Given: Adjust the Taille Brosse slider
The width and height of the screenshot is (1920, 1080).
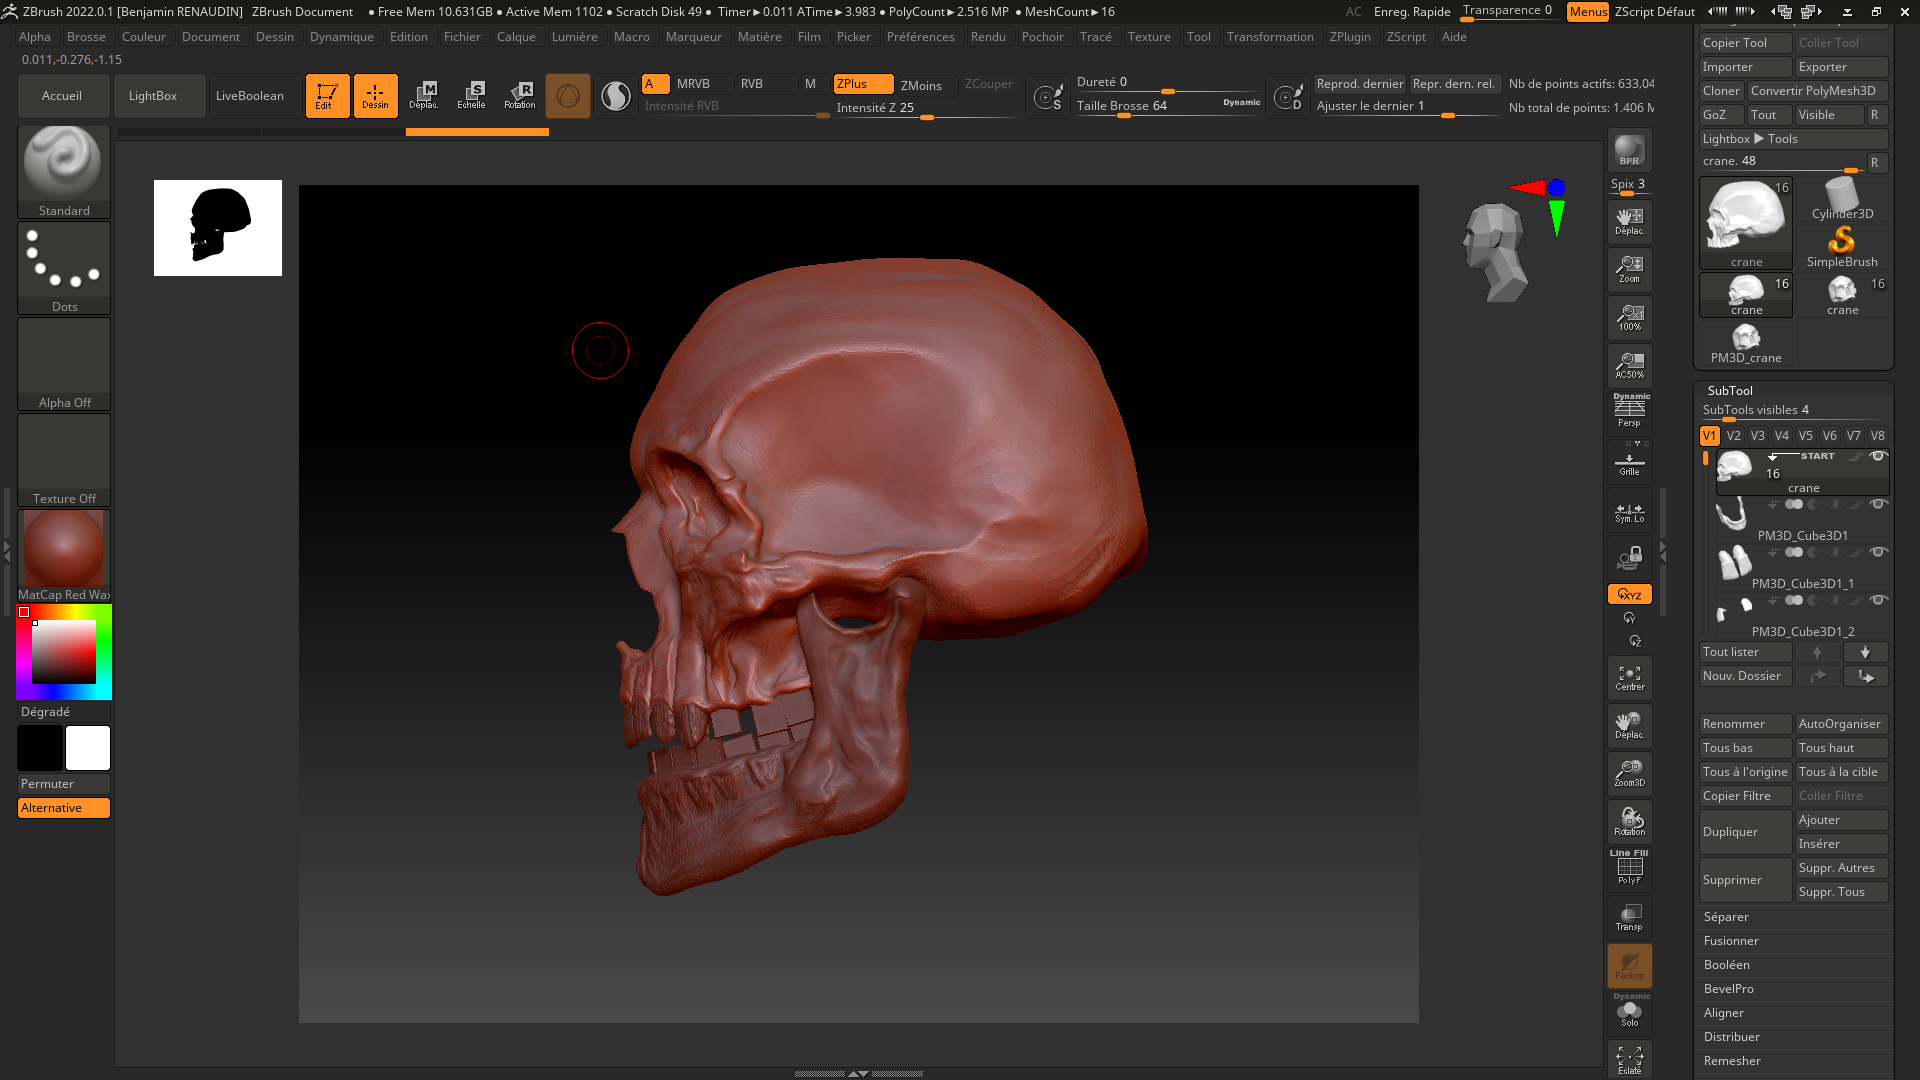Looking at the screenshot, I should 1168,106.
